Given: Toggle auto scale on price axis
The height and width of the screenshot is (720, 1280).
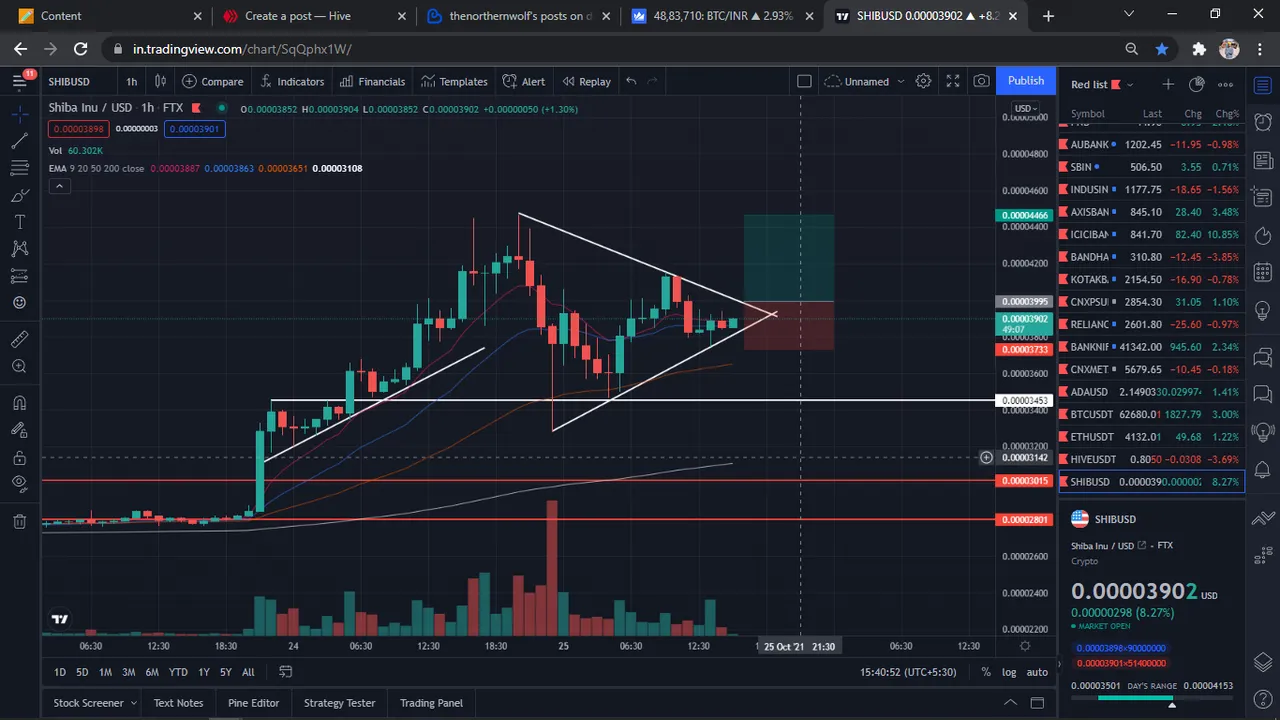Looking at the screenshot, I should 1037,672.
